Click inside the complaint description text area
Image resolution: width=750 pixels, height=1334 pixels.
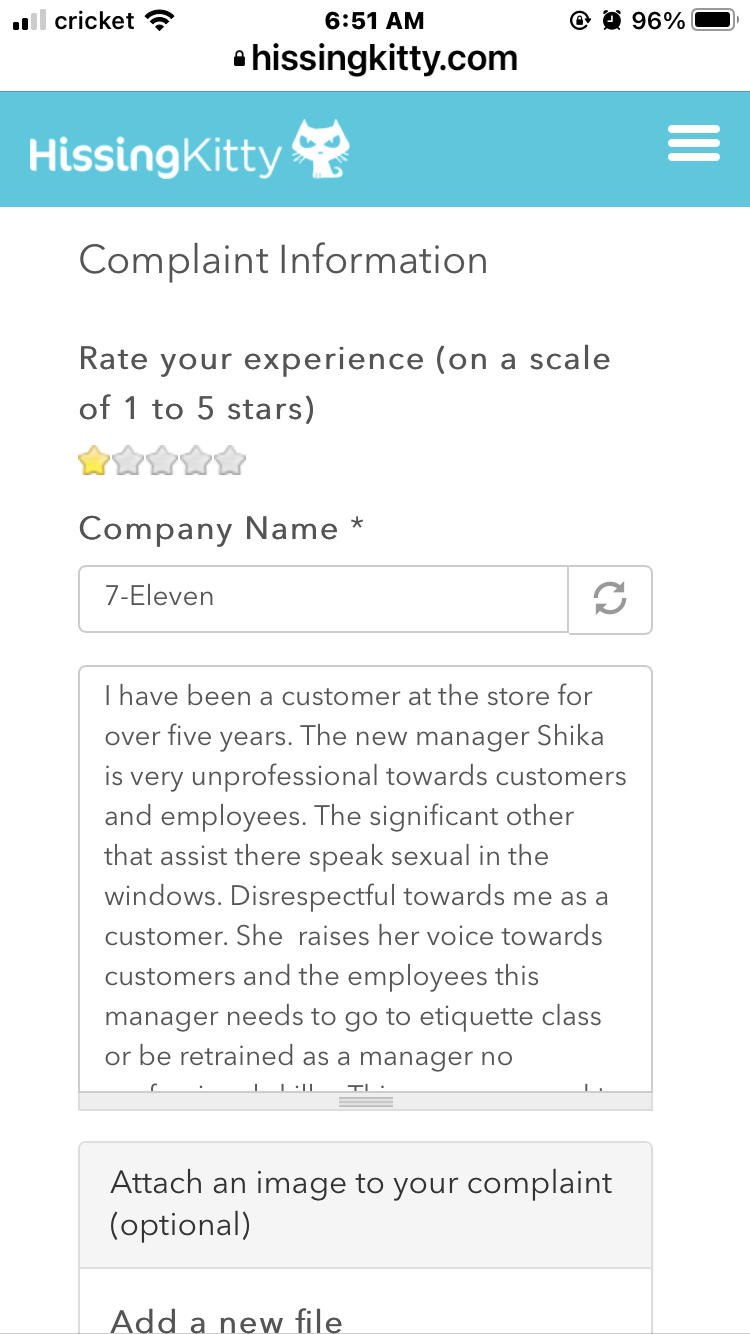[x=365, y=880]
